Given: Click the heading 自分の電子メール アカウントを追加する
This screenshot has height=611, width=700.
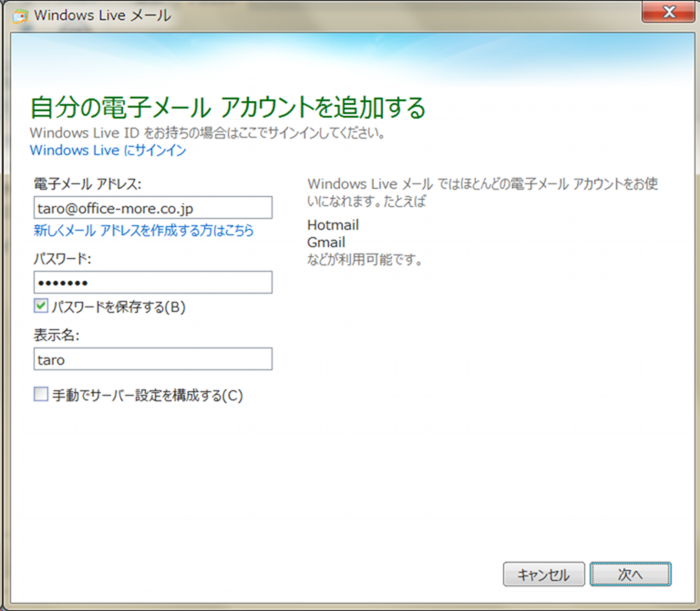Looking at the screenshot, I should 228,108.
